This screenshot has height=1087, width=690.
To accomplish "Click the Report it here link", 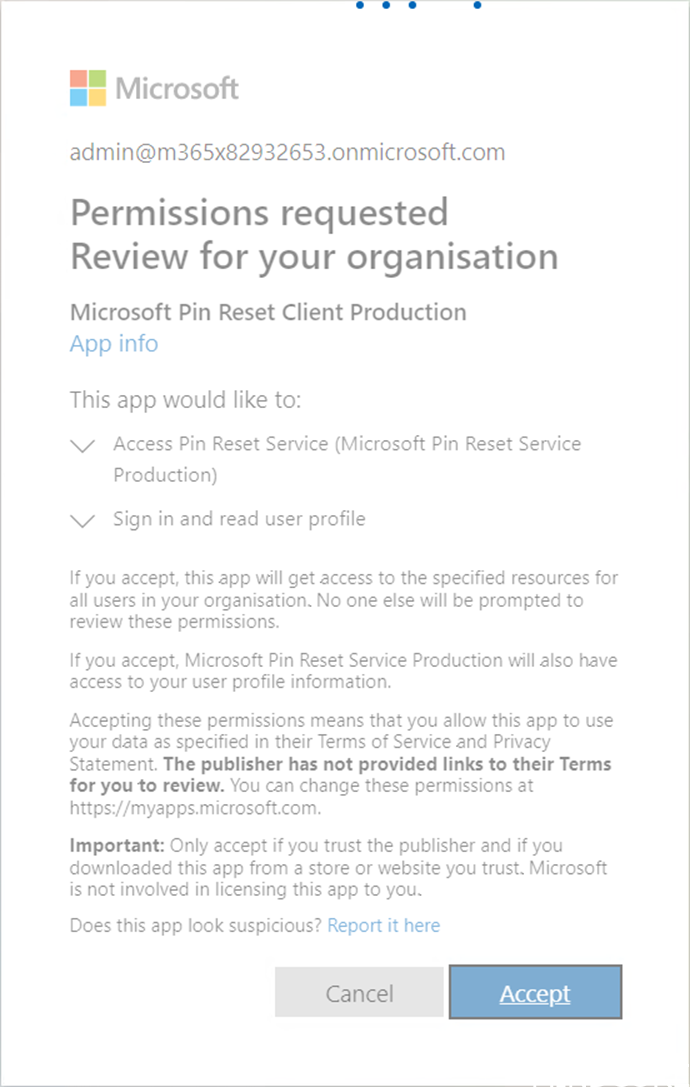I will point(384,925).
